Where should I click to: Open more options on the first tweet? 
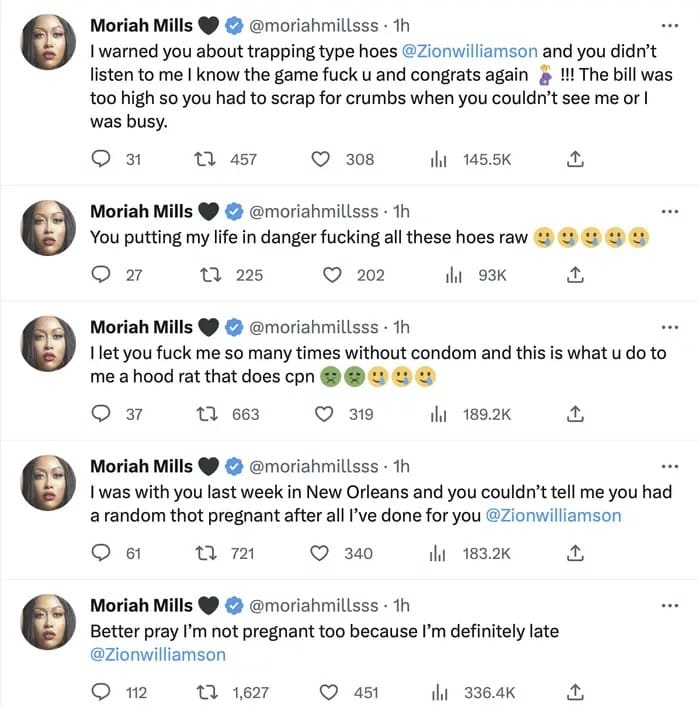point(670,24)
